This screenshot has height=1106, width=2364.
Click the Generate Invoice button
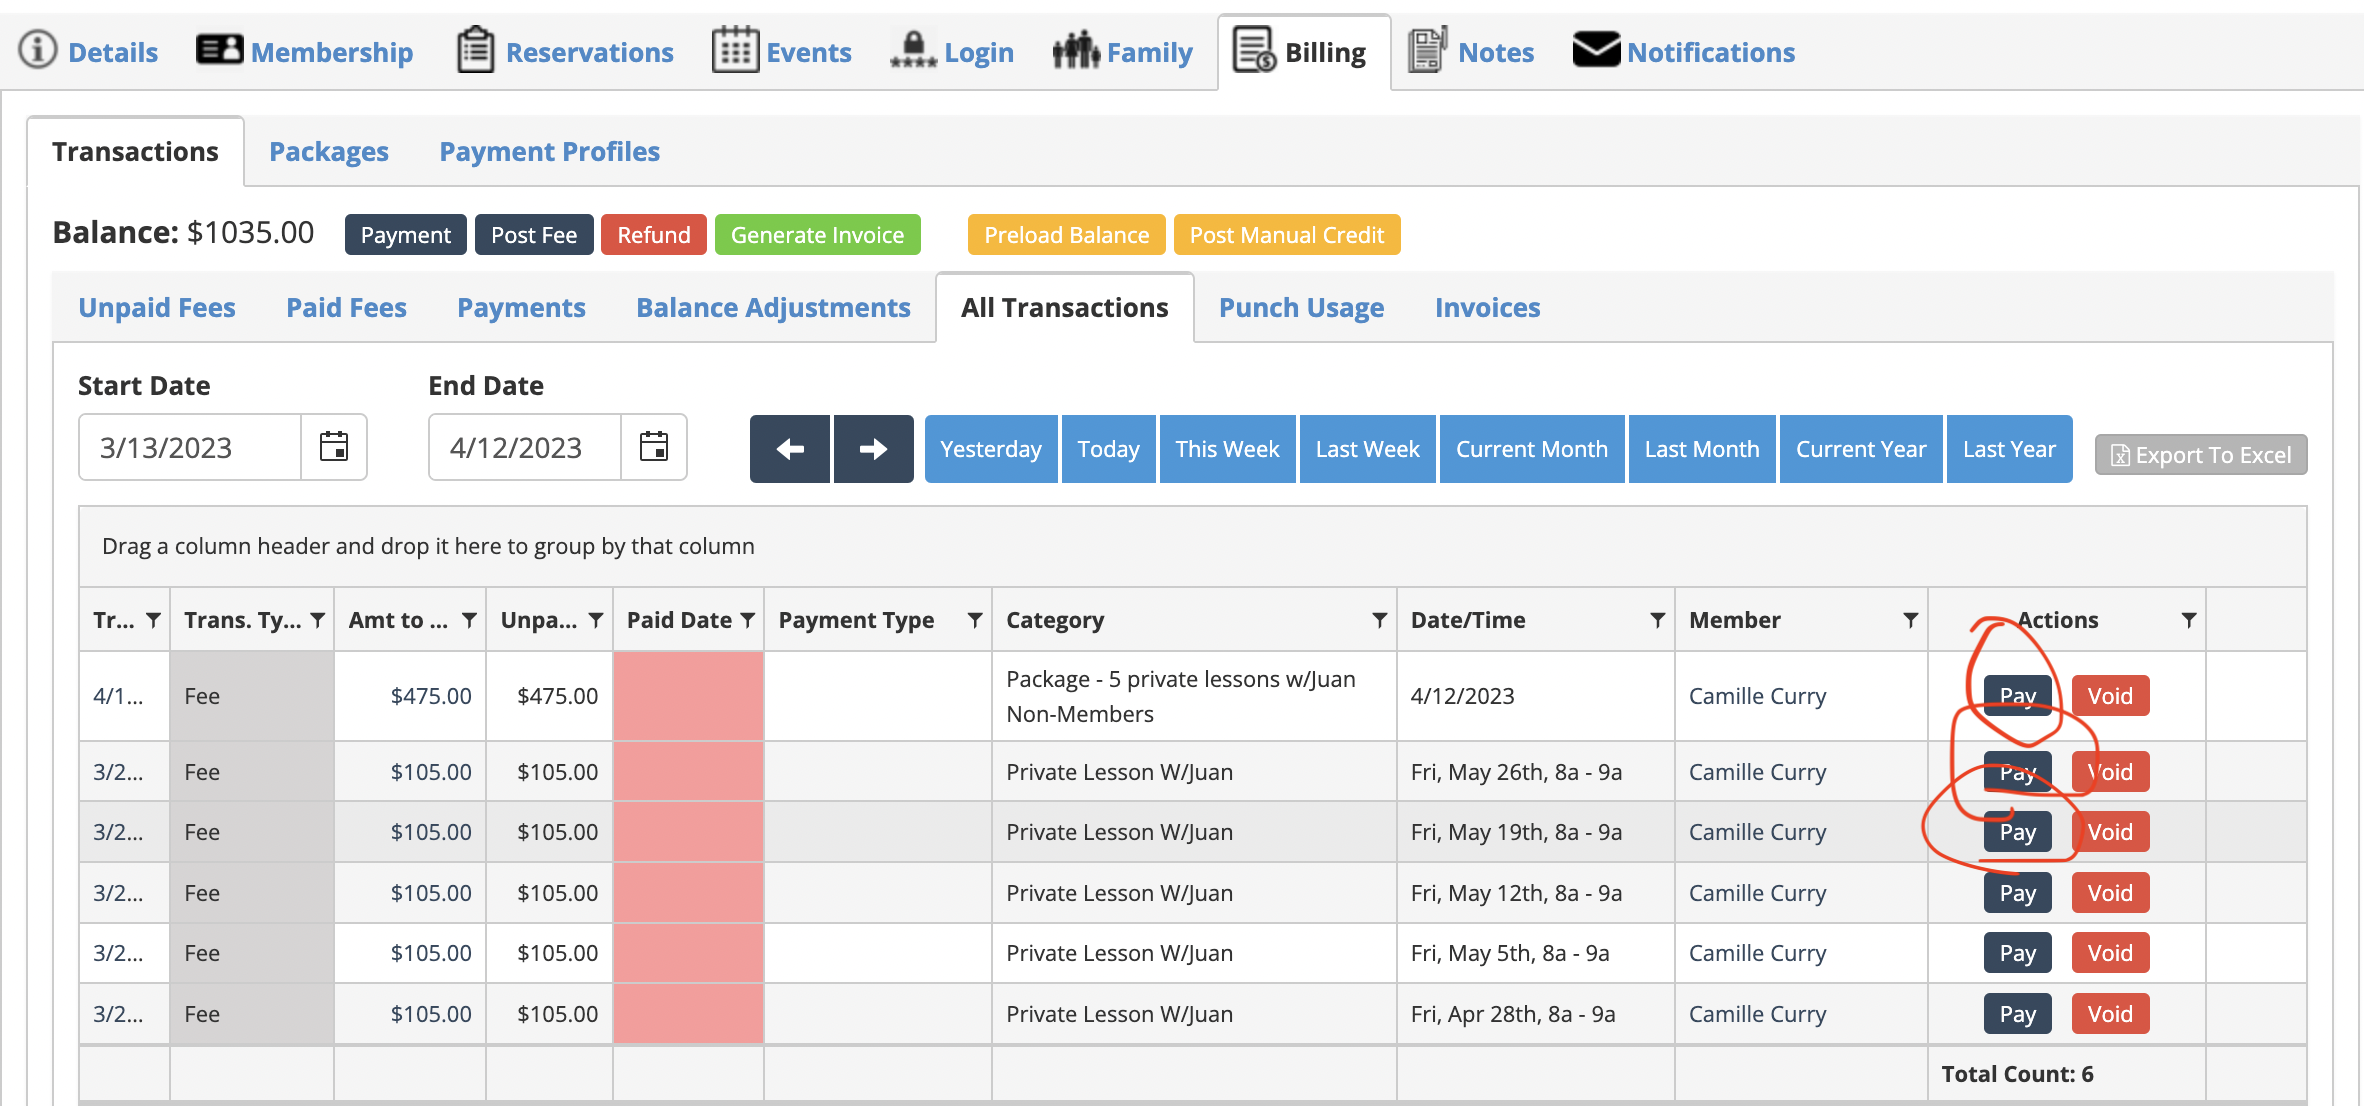pos(817,235)
